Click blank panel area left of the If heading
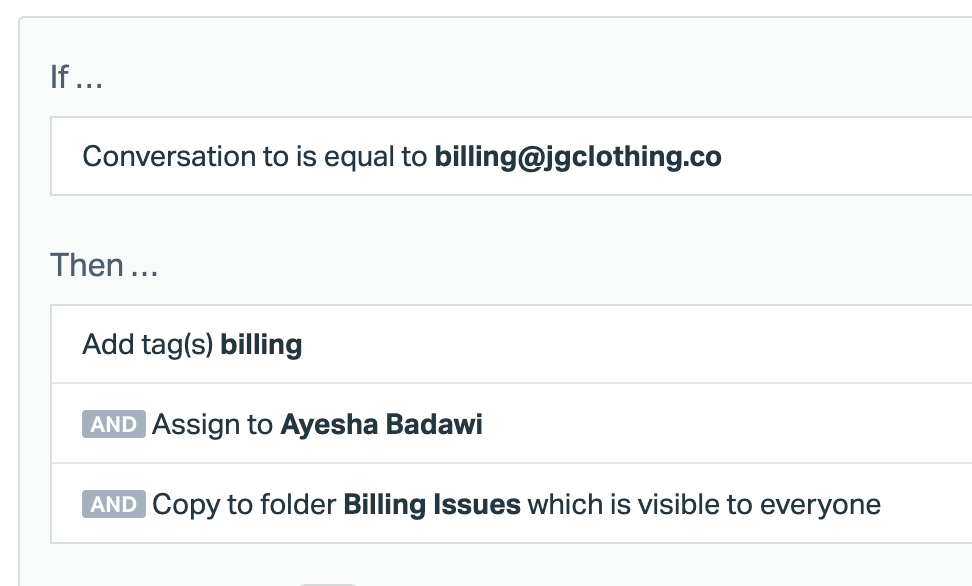 coord(32,77)
